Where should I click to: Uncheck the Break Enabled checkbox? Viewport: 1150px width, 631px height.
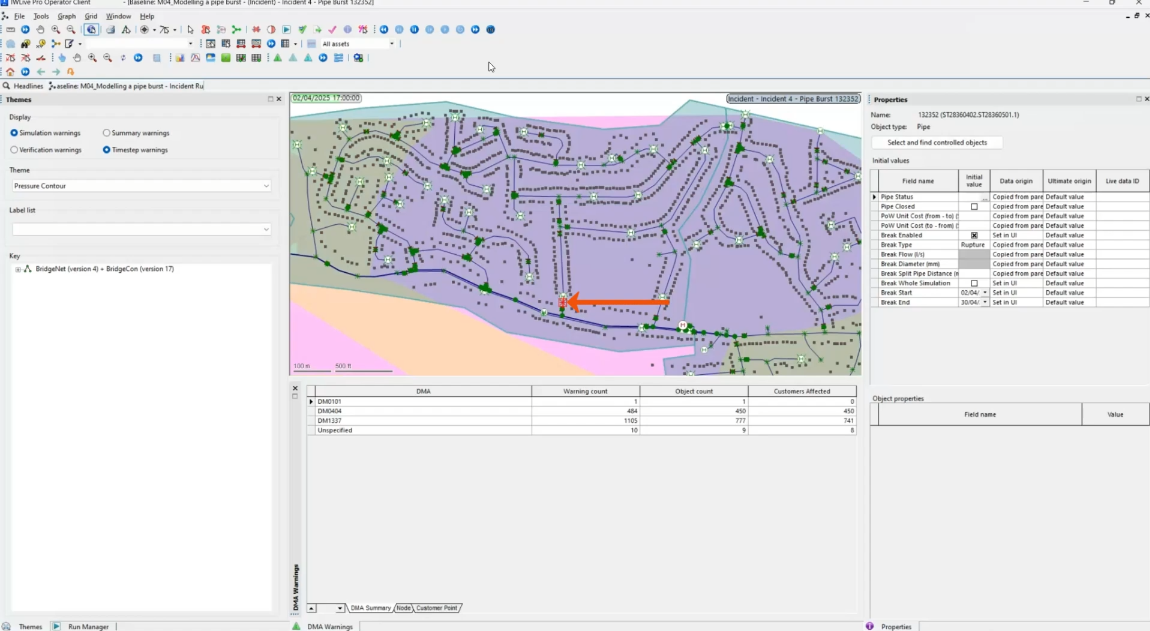pyautogui.click(x=973, y=235)
